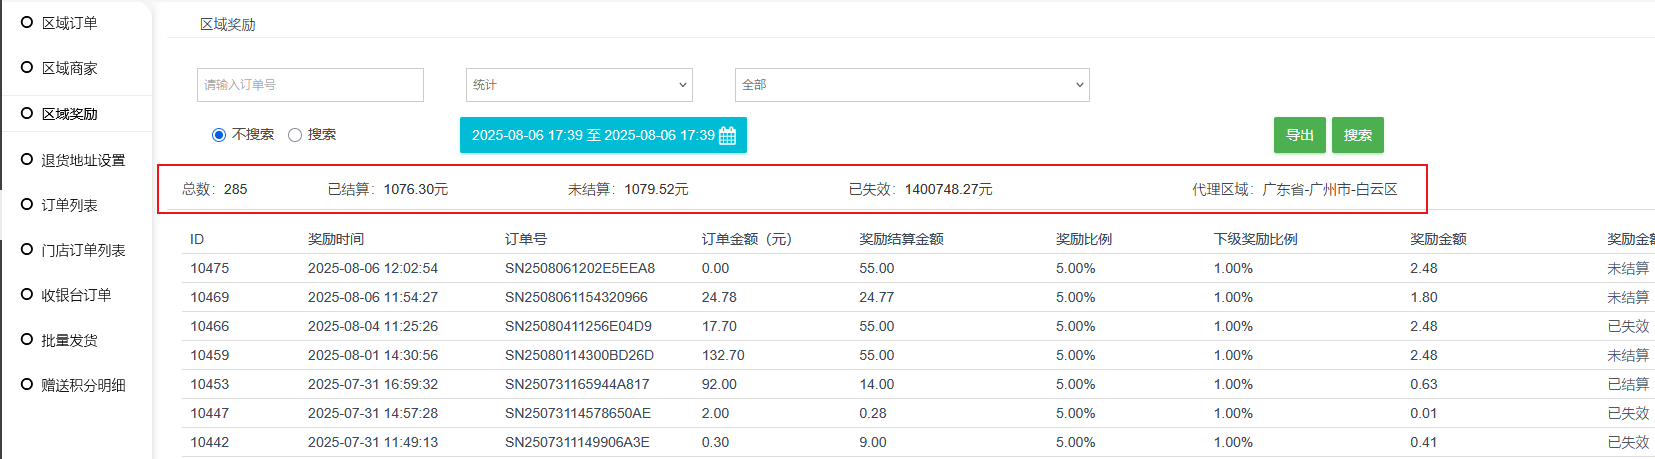
Task: Open 区域订单 in the sidebar
Action: tap(69, 23)
